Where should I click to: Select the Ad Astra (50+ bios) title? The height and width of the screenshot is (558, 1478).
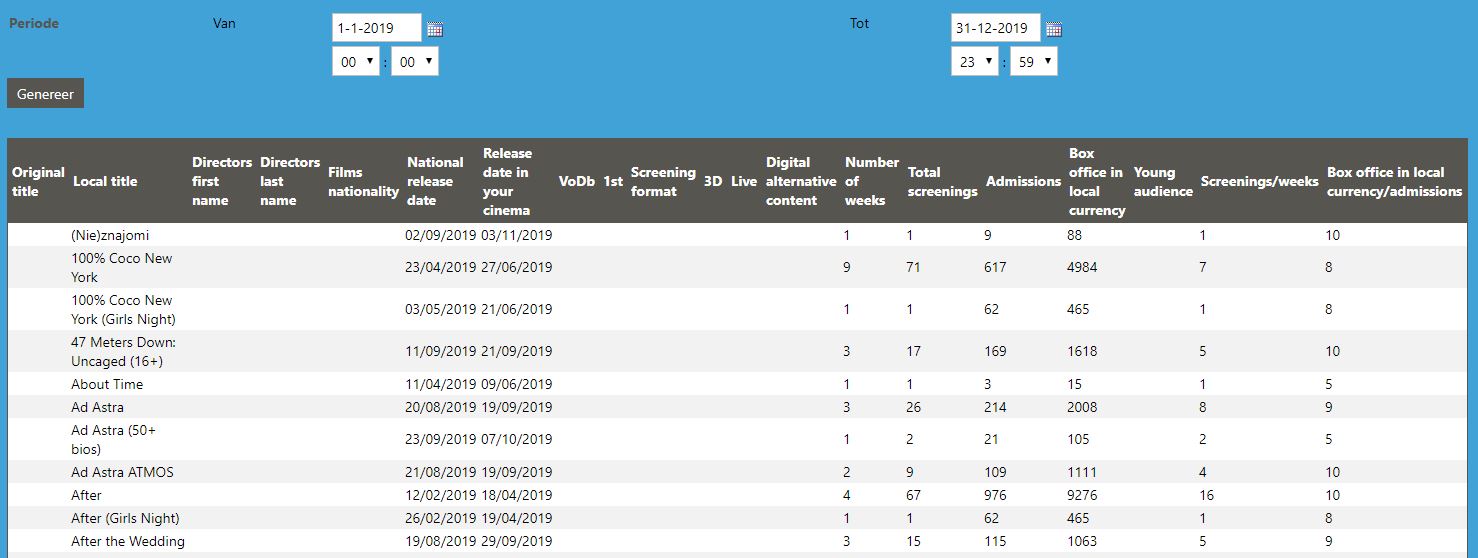(113, 440)
